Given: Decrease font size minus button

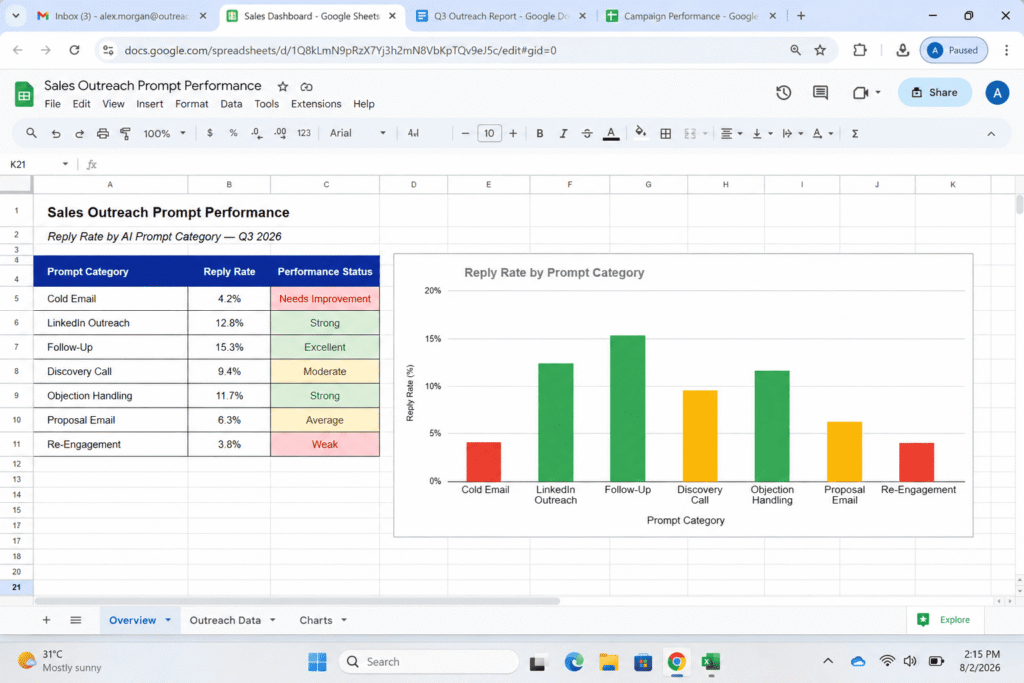Looking at the screenshot, I should [x=465, y=133].
